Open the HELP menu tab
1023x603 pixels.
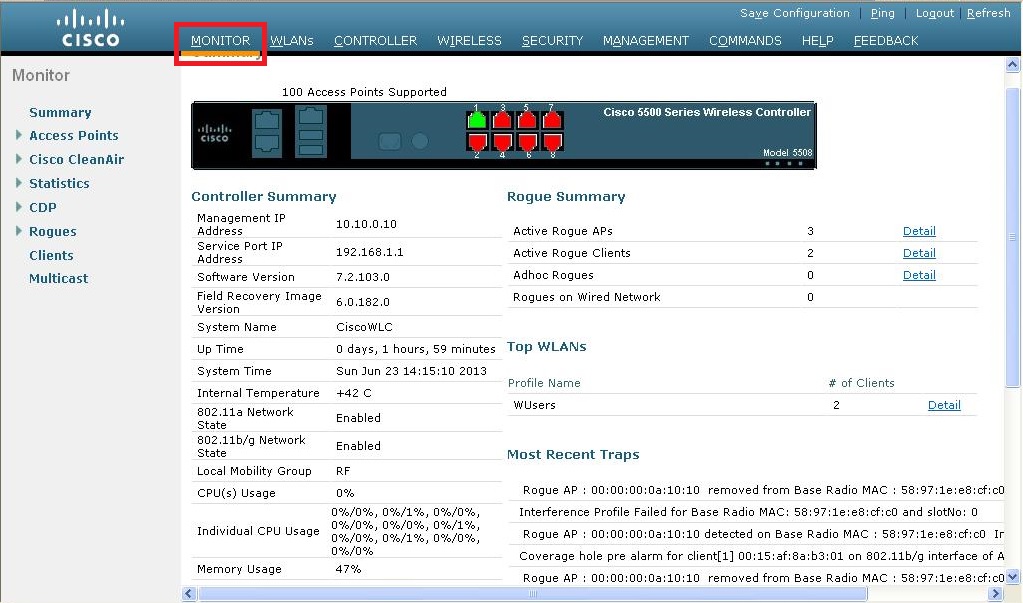pyautogui.click(x=817, y=40)
